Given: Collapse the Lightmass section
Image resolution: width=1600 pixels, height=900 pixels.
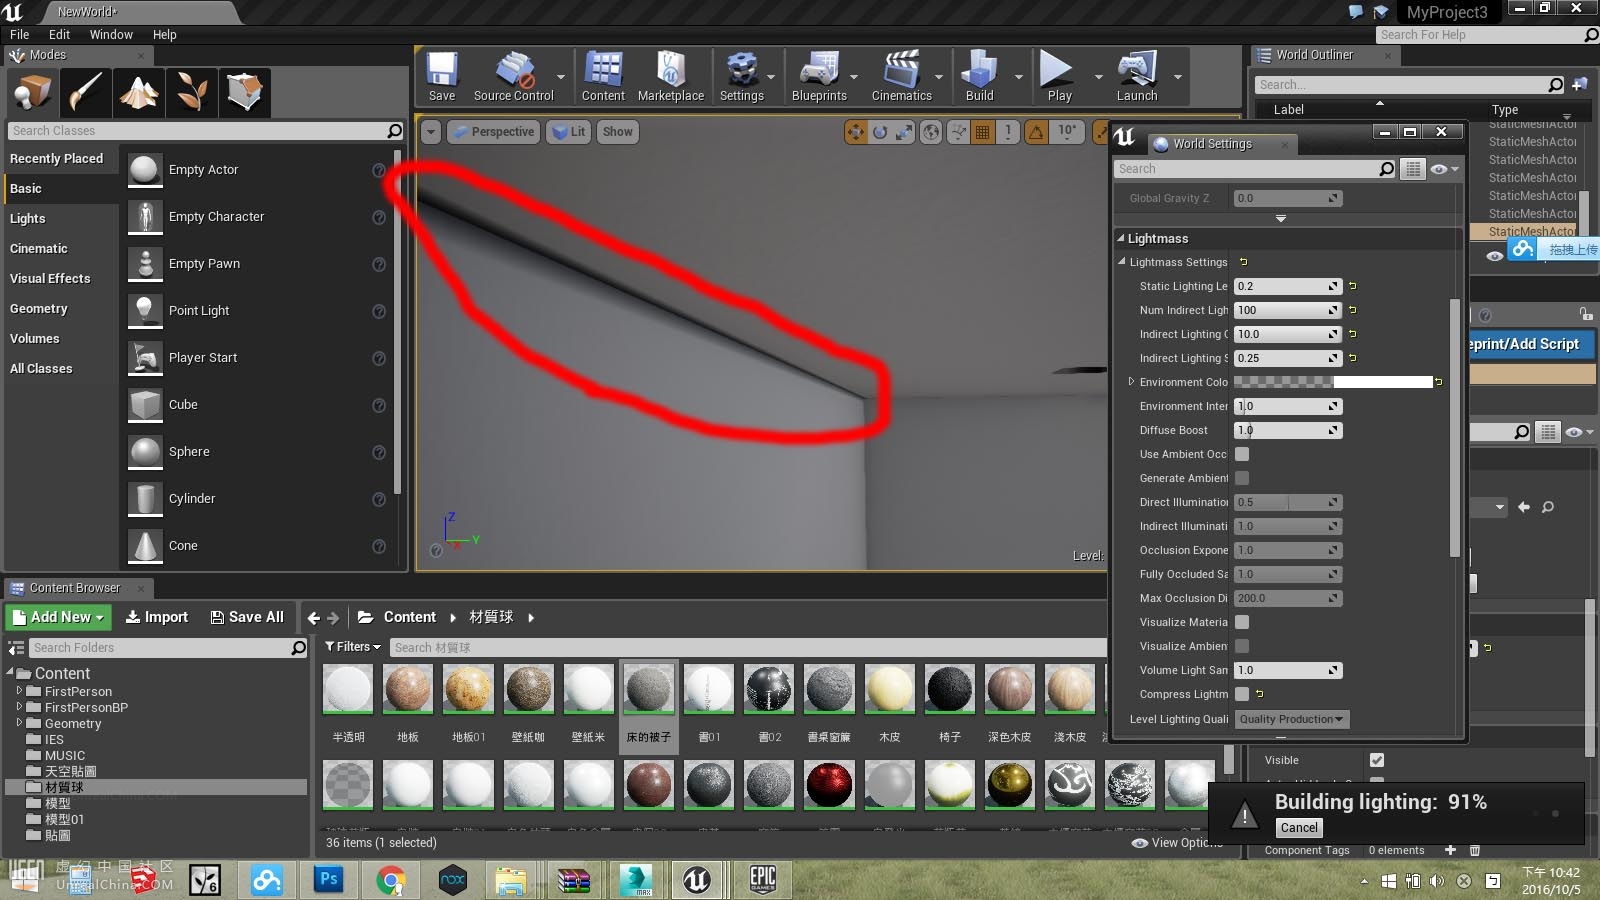Looking at the screenshot, I should 1121,238.
